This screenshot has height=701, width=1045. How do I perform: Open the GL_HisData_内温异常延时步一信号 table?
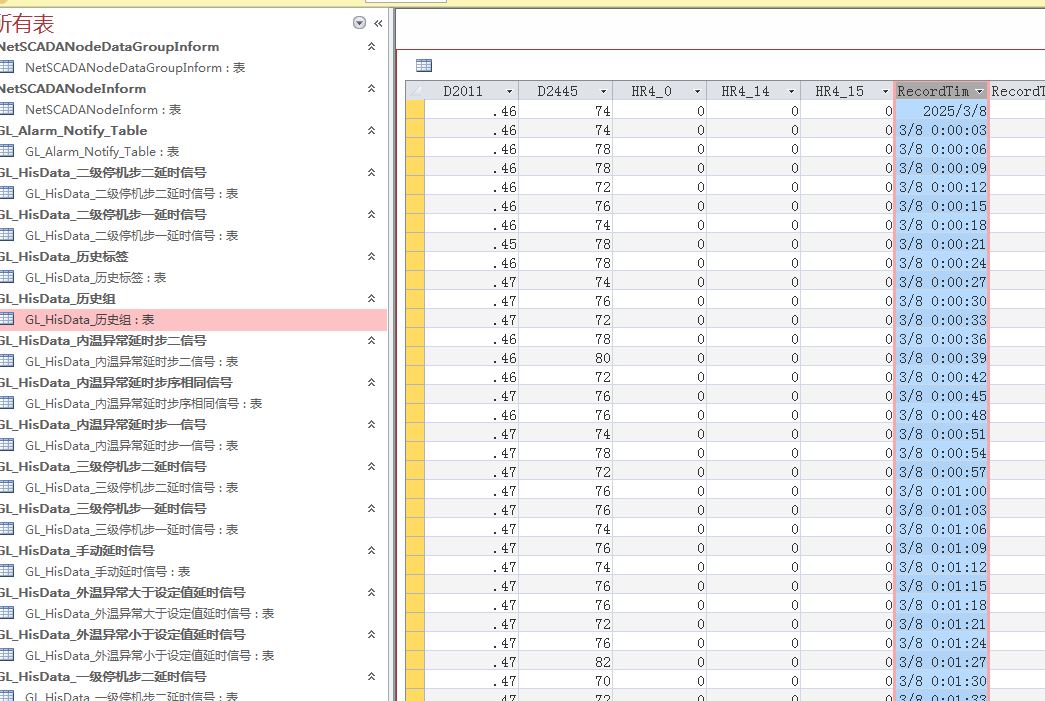[x=131, y=445]
